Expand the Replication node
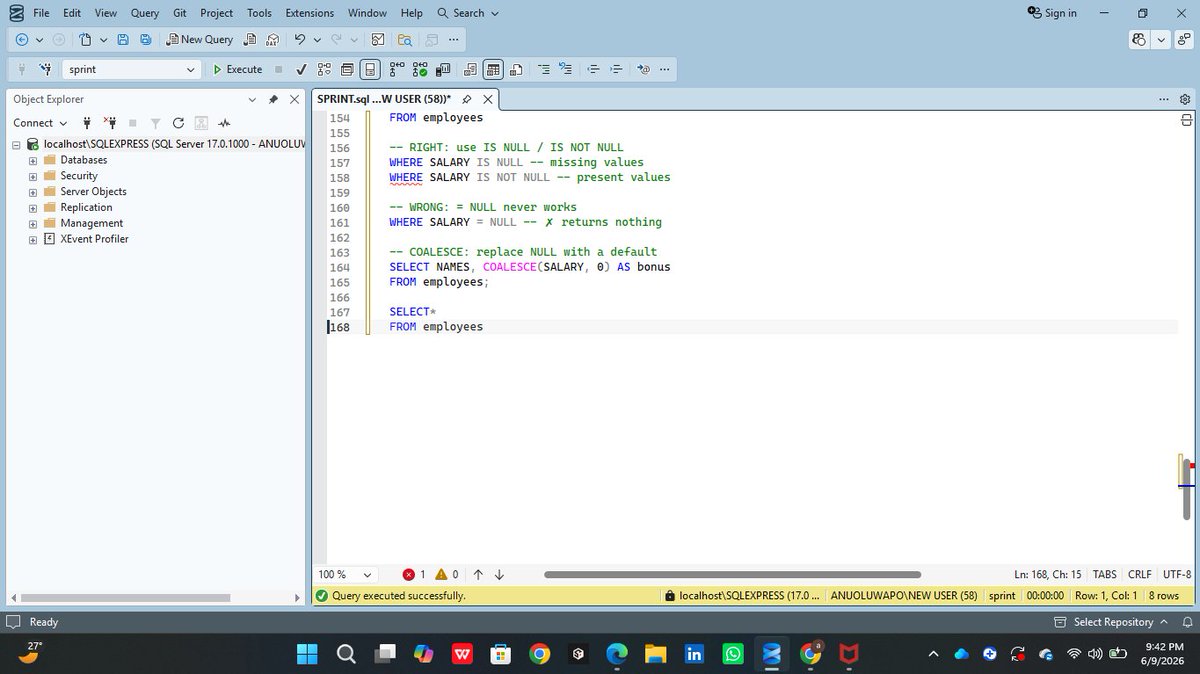This screenshot has width=1200, height=674. [x=33, y=208]
